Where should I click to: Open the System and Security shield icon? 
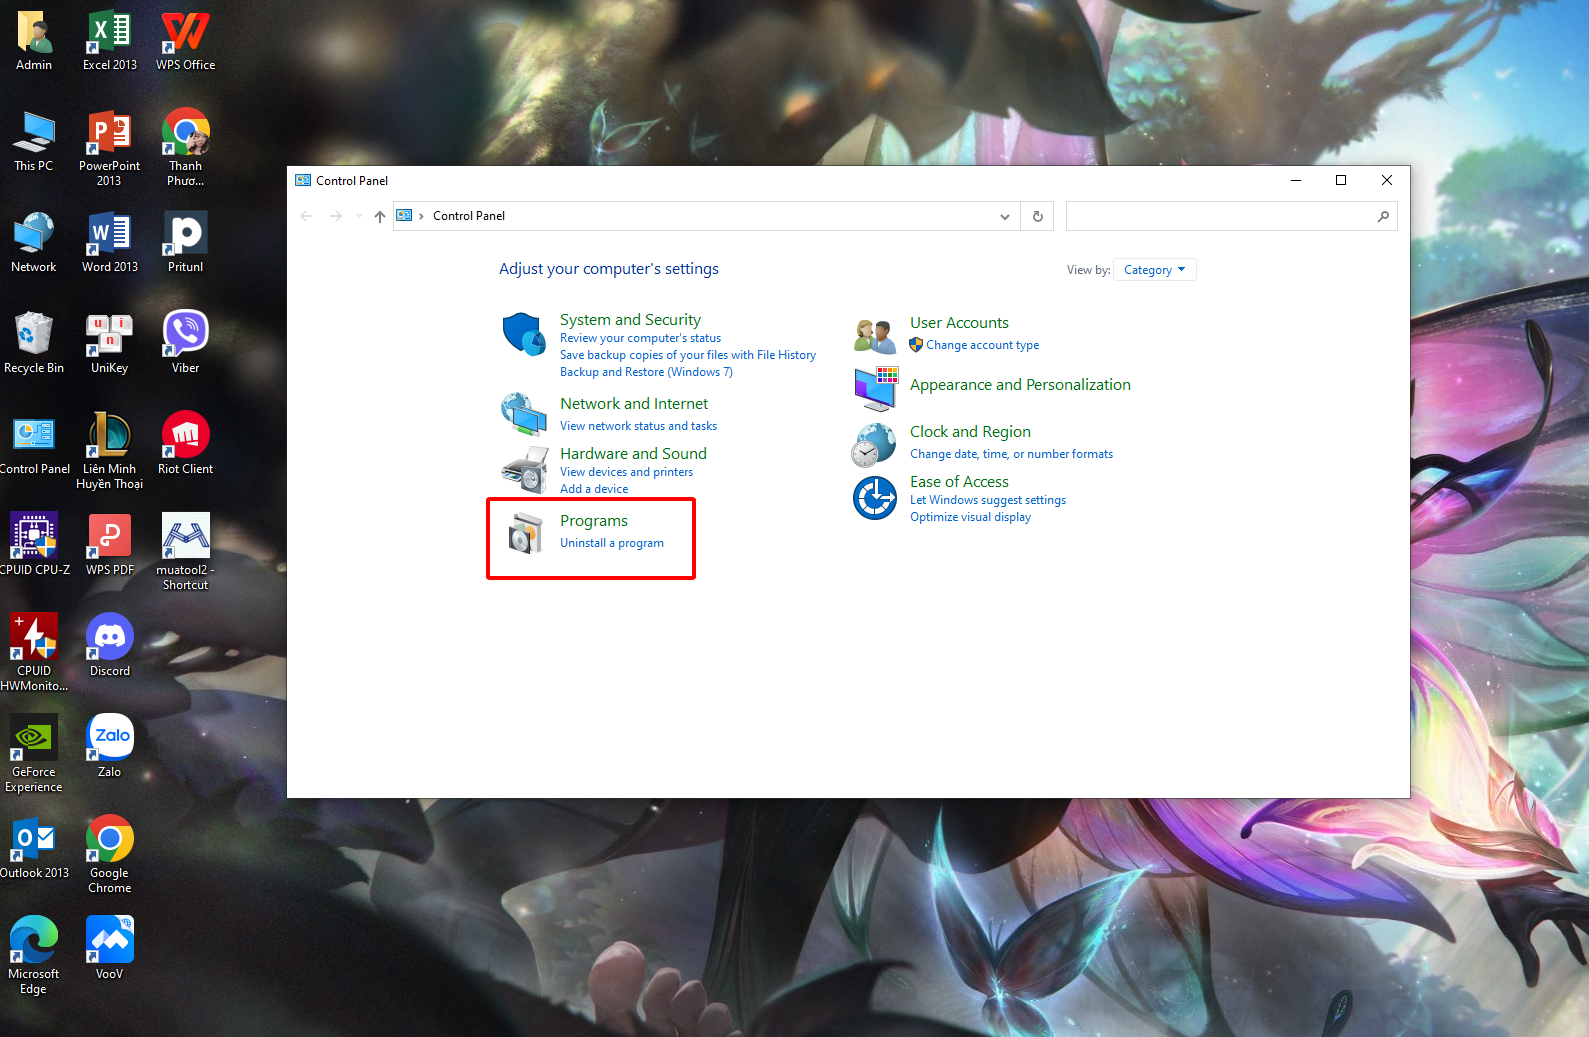pos(524,334)
